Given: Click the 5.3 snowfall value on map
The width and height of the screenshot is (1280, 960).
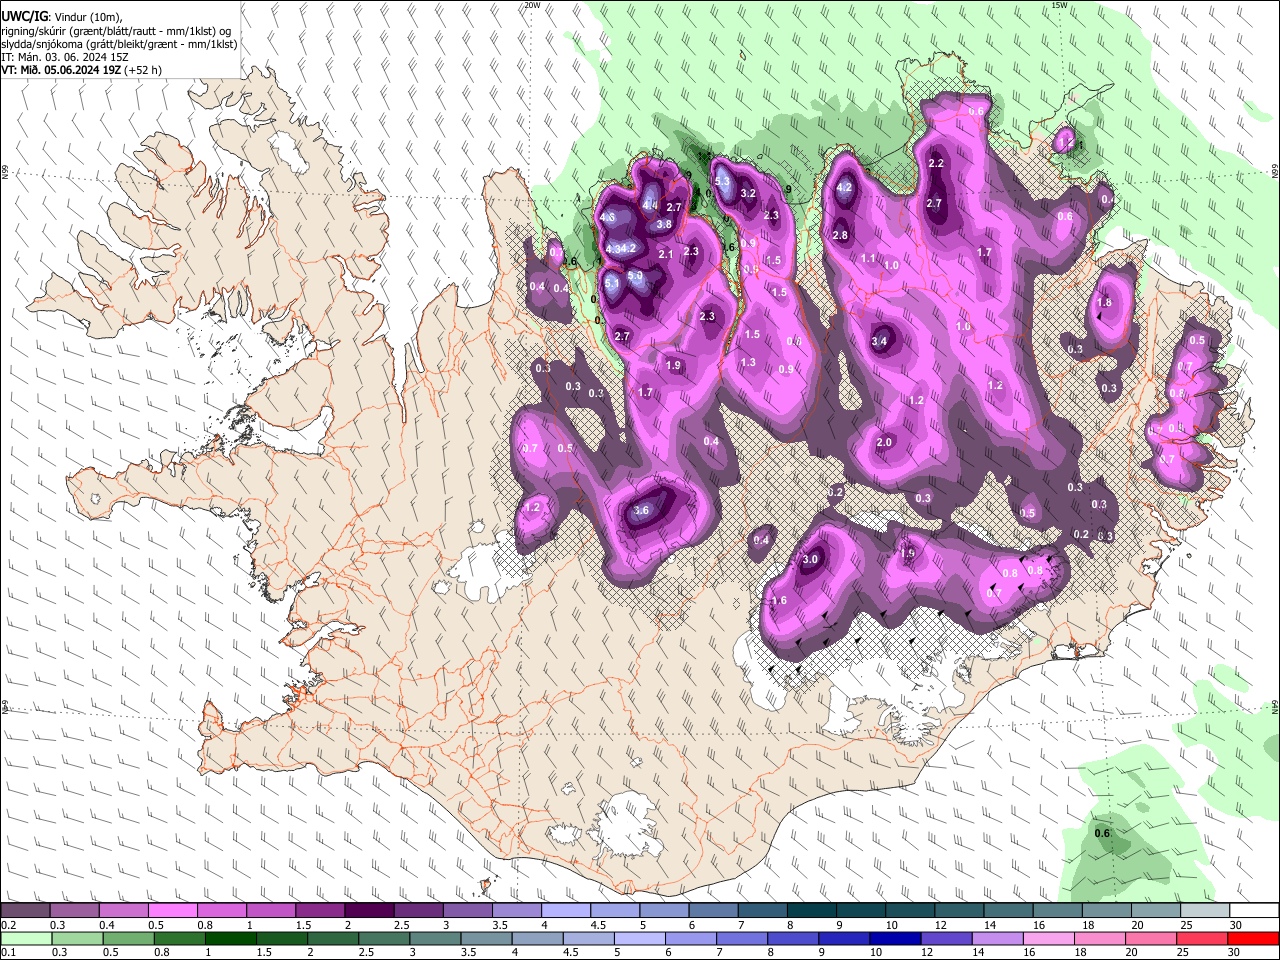Looking at the screenshot, I should (x=722, y=181).
